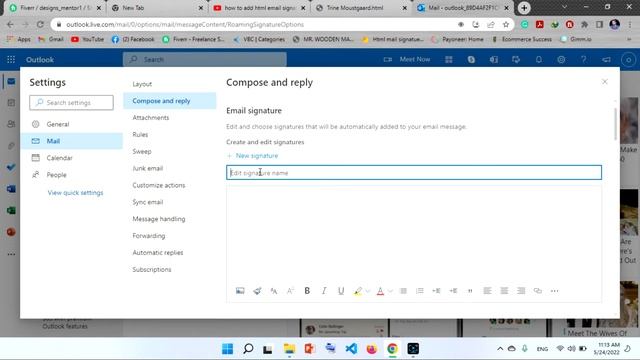Open Sync email settings

click(x=148, y=202)
